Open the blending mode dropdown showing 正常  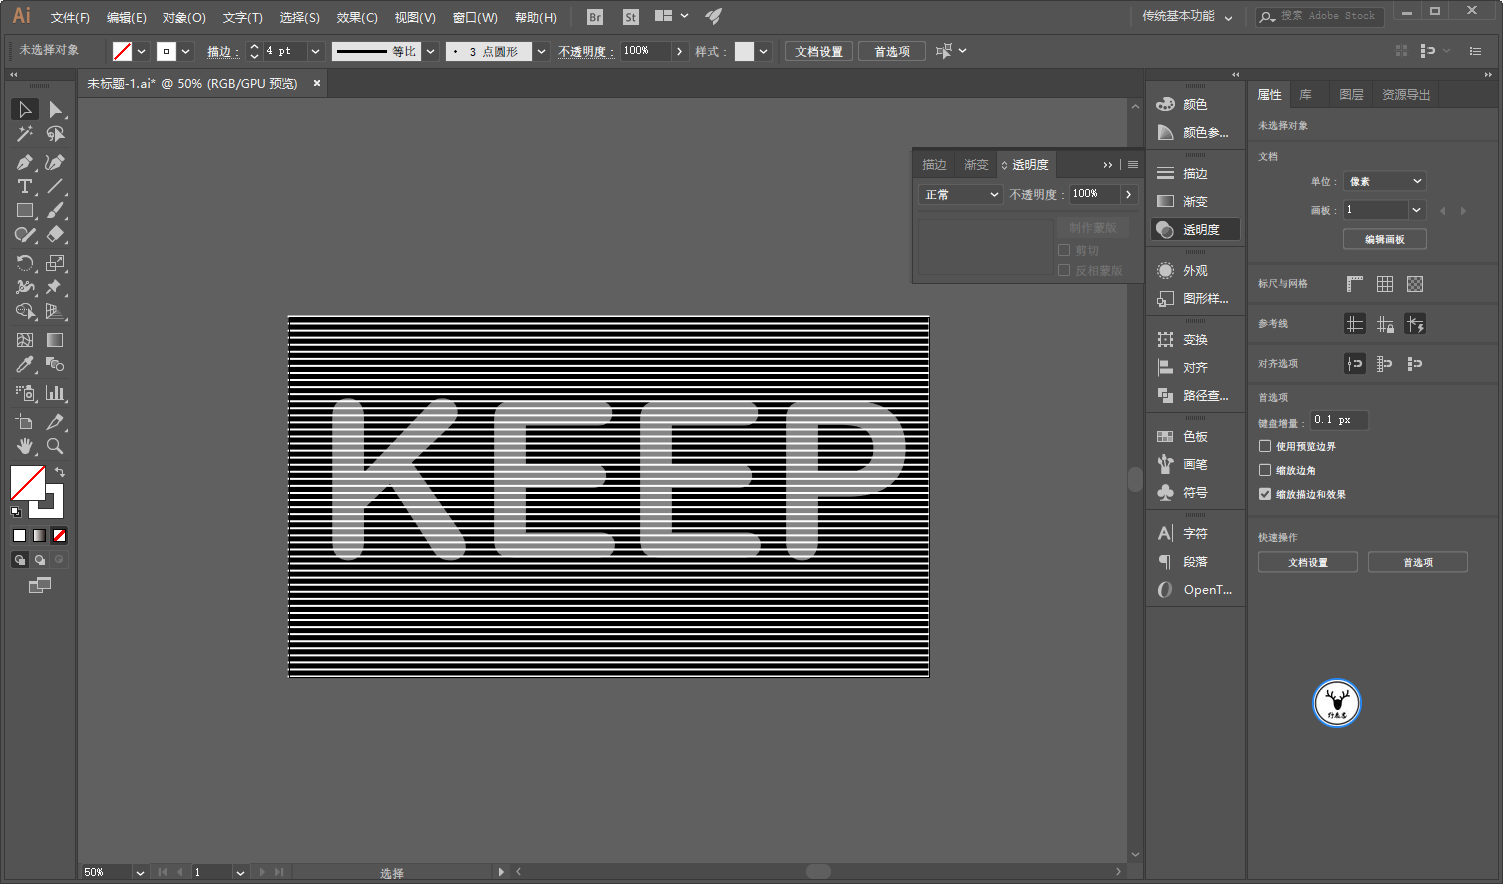960,194
